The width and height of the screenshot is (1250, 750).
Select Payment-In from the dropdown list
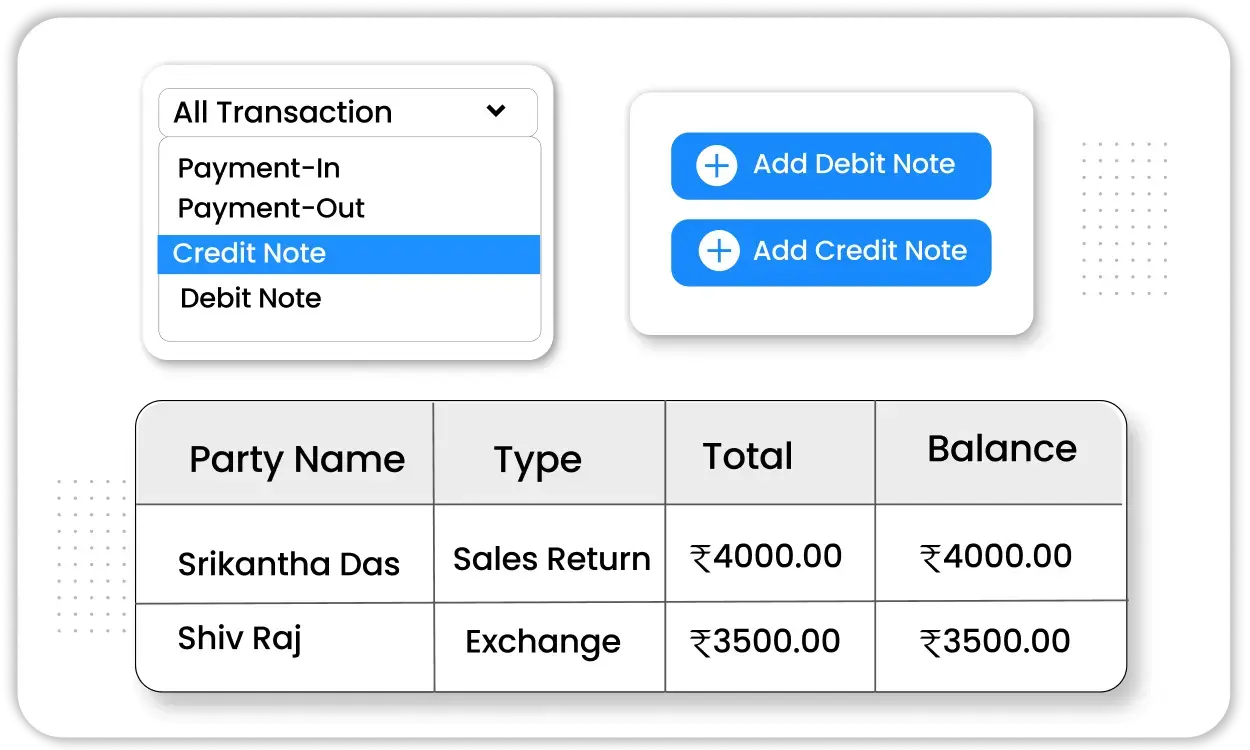pyautogui.click(x=259, y=168)
